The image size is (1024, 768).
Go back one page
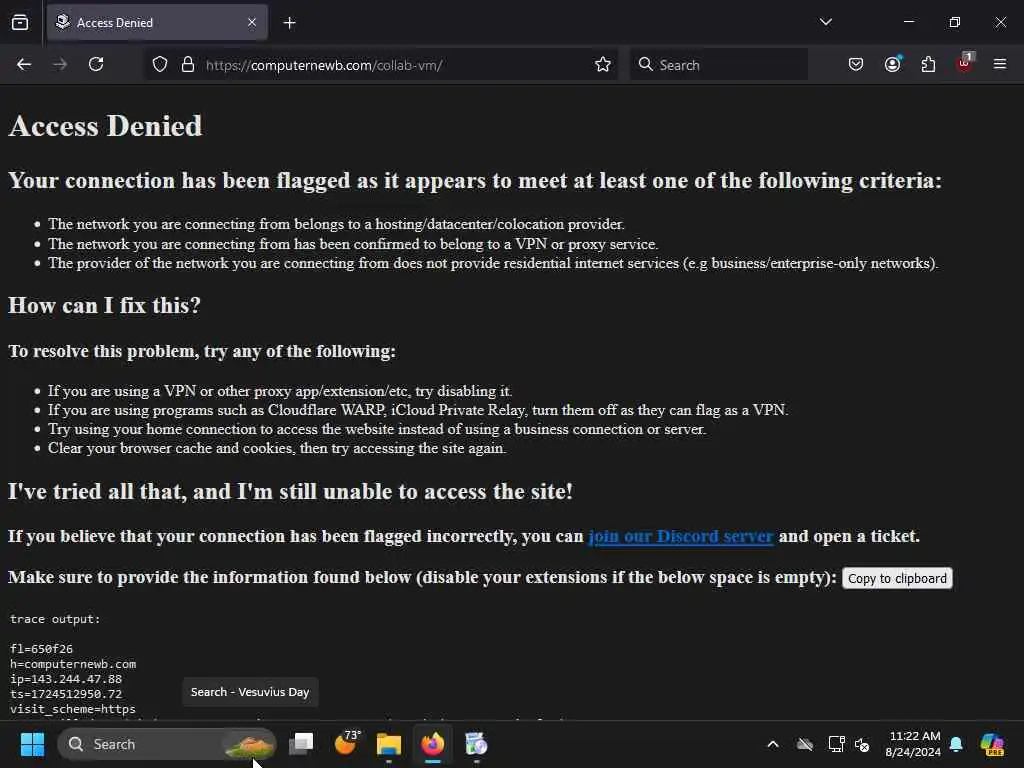point(24,64)
